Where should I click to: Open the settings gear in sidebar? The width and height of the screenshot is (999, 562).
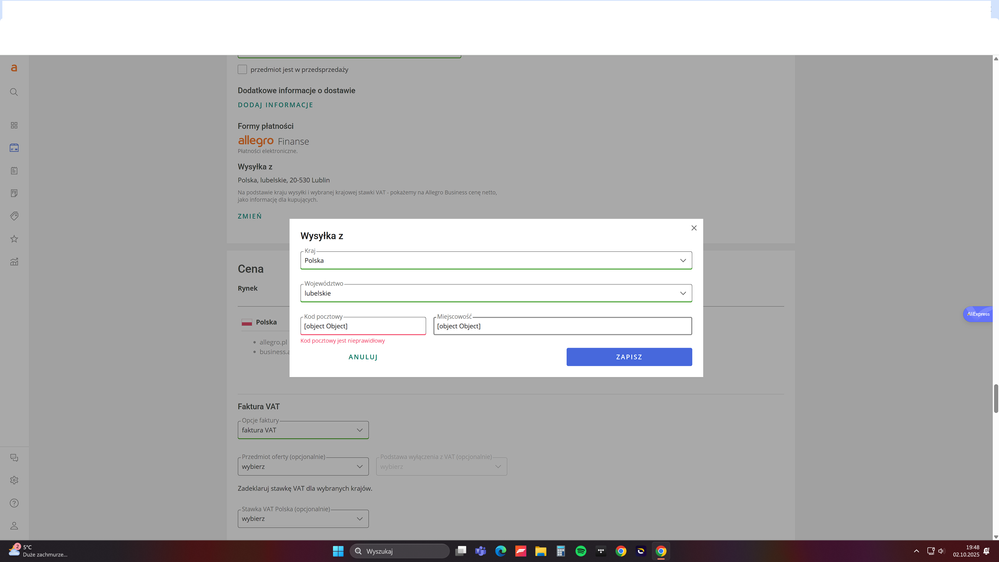[14, 480]
